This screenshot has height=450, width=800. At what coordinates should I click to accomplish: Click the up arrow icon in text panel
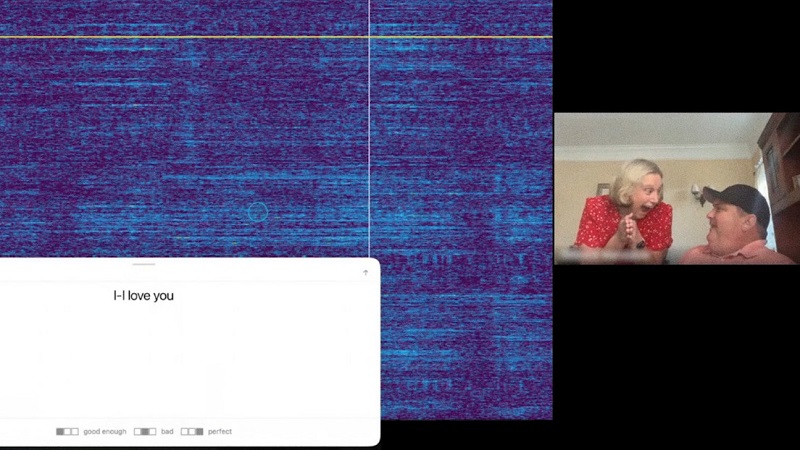pos(365,273)
